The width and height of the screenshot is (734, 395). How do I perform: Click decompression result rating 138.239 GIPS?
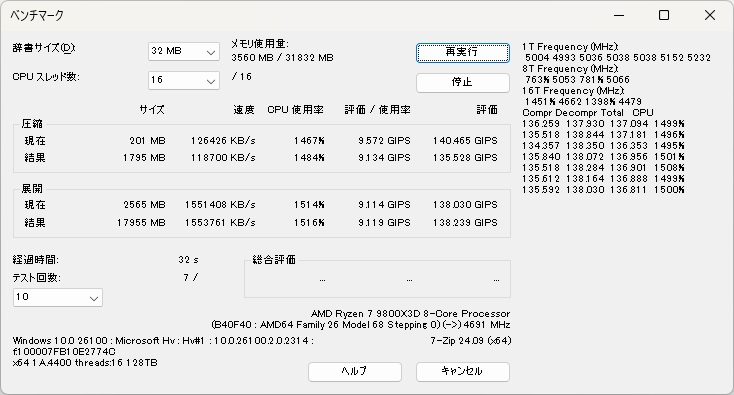click(x=465, y=223)
